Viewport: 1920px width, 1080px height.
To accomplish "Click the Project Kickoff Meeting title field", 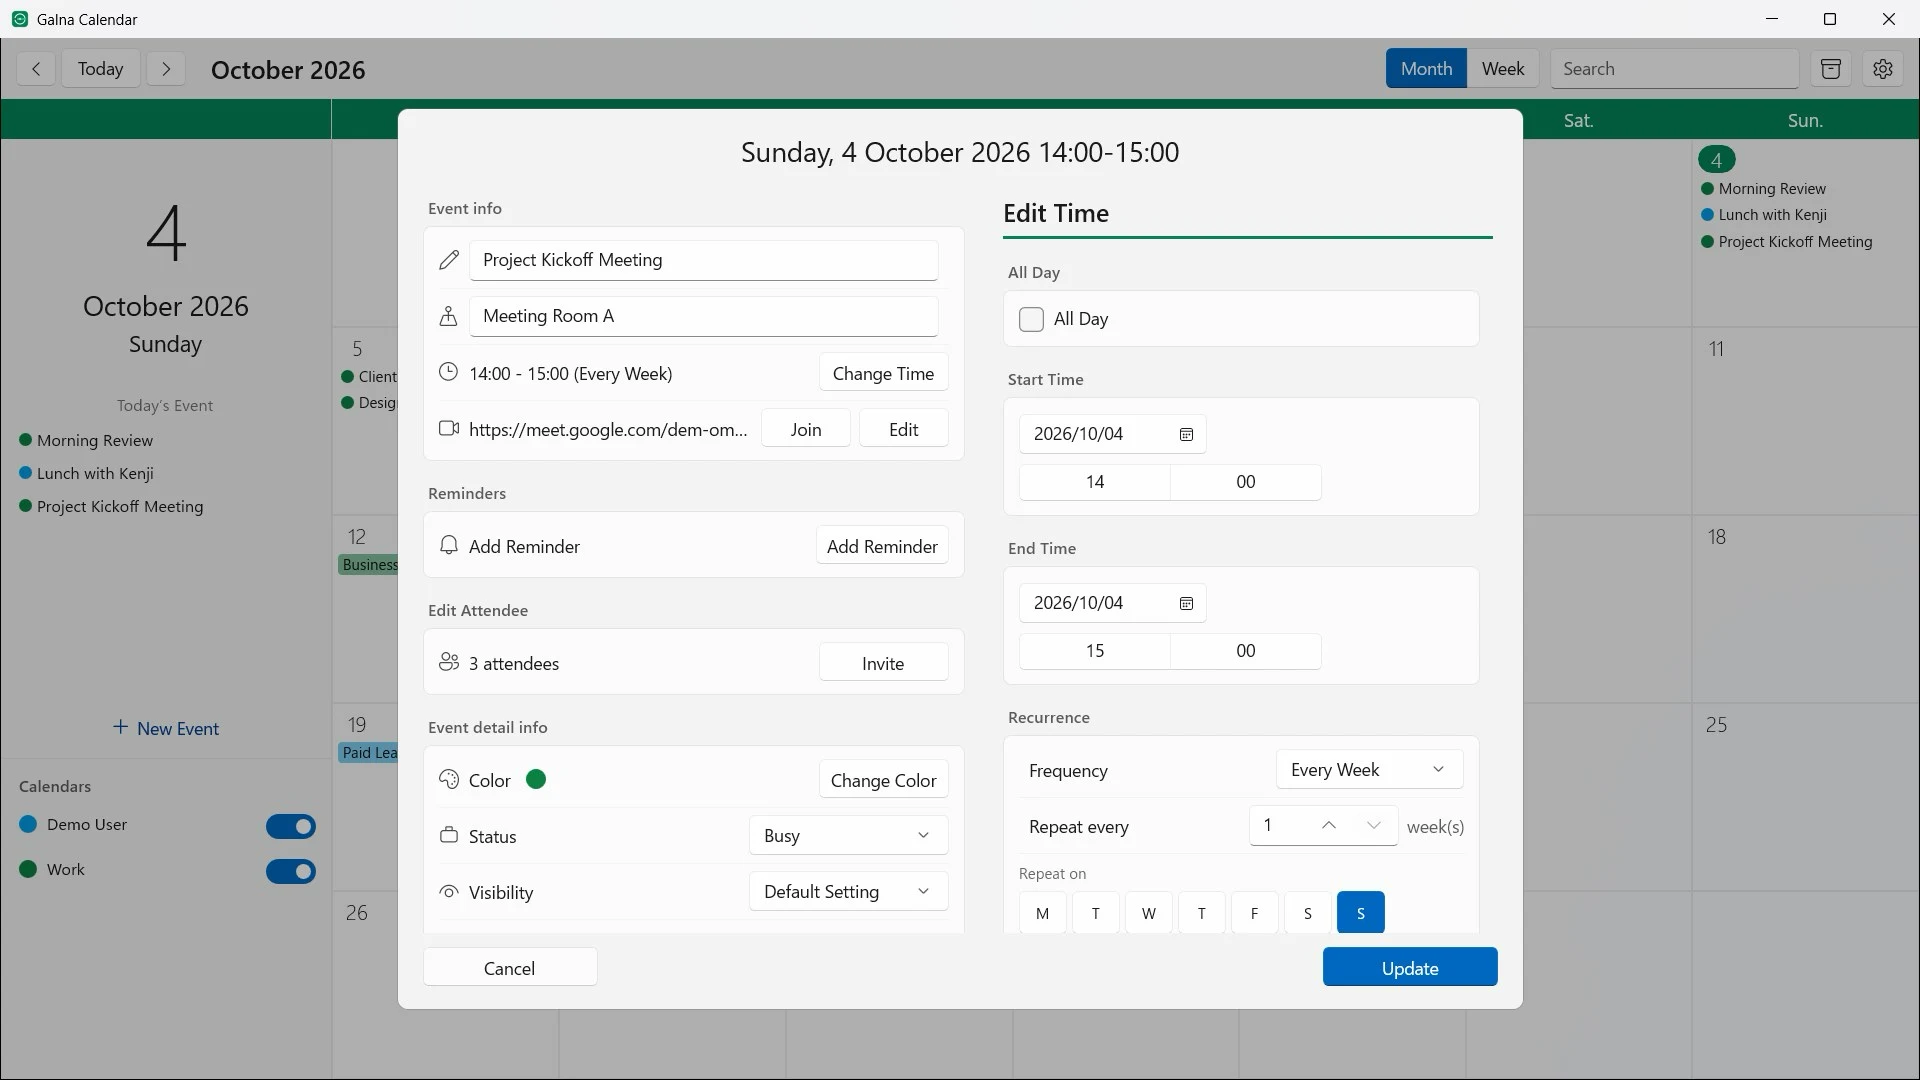I will [x=704, y=260].
